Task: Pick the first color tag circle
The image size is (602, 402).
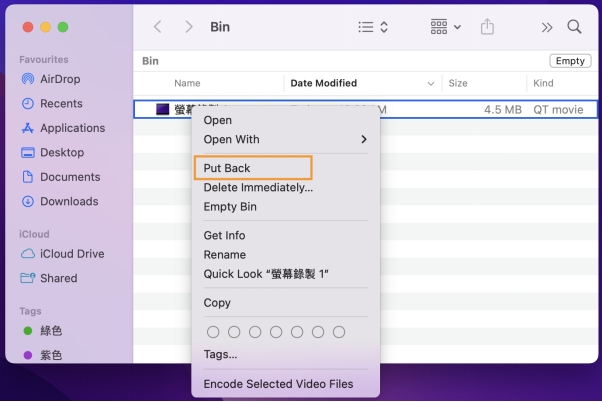Action: pyautogui.click(x=212, y=331)
